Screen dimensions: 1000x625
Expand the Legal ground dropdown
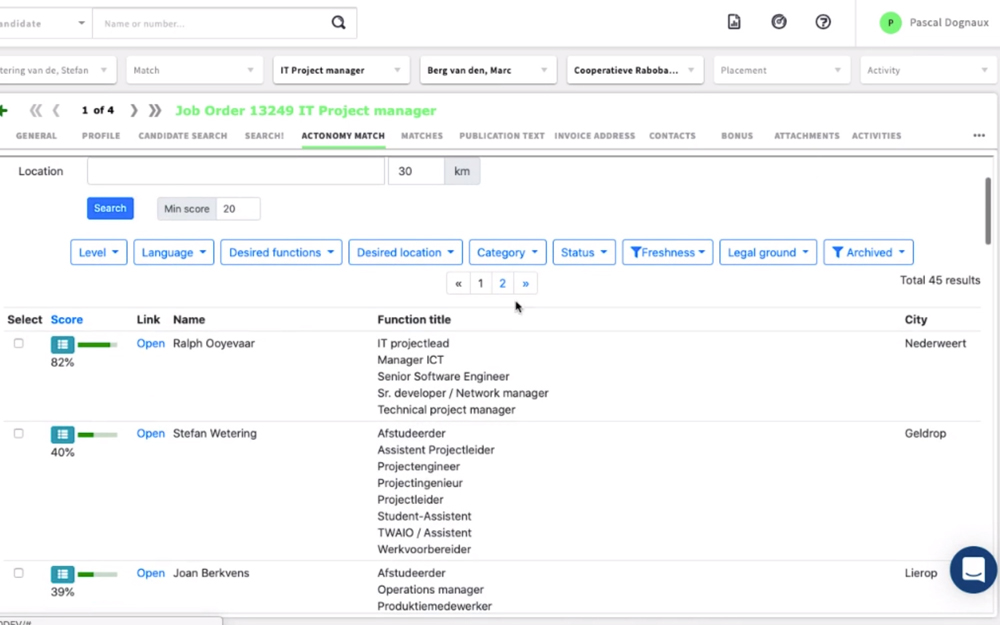pos(767,253)
